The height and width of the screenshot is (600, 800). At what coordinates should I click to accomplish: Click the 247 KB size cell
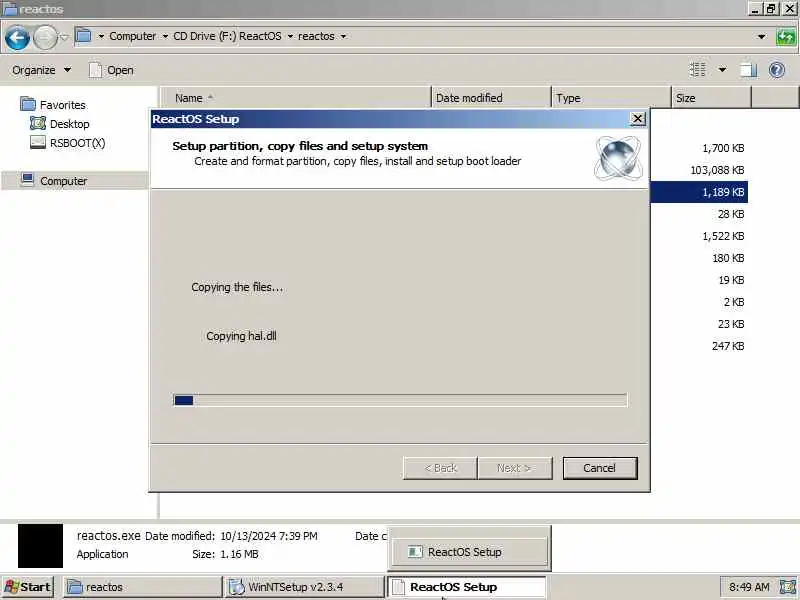point(728,346)
